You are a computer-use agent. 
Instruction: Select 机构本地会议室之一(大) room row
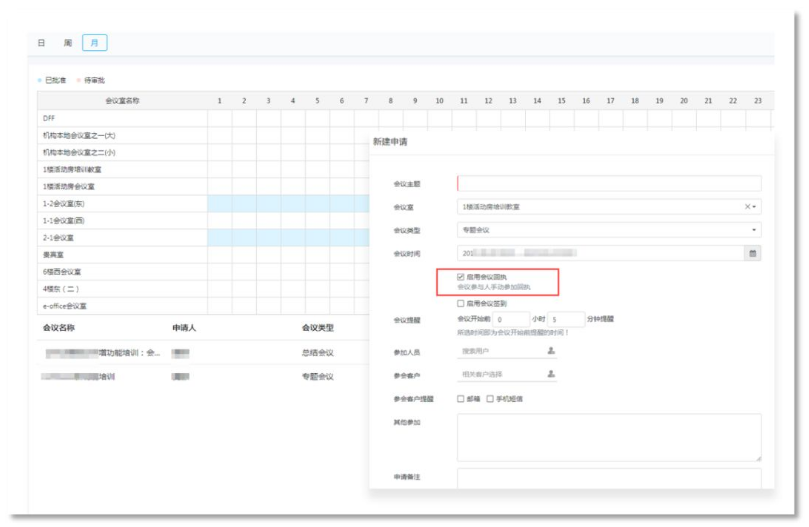pos(122,135)
